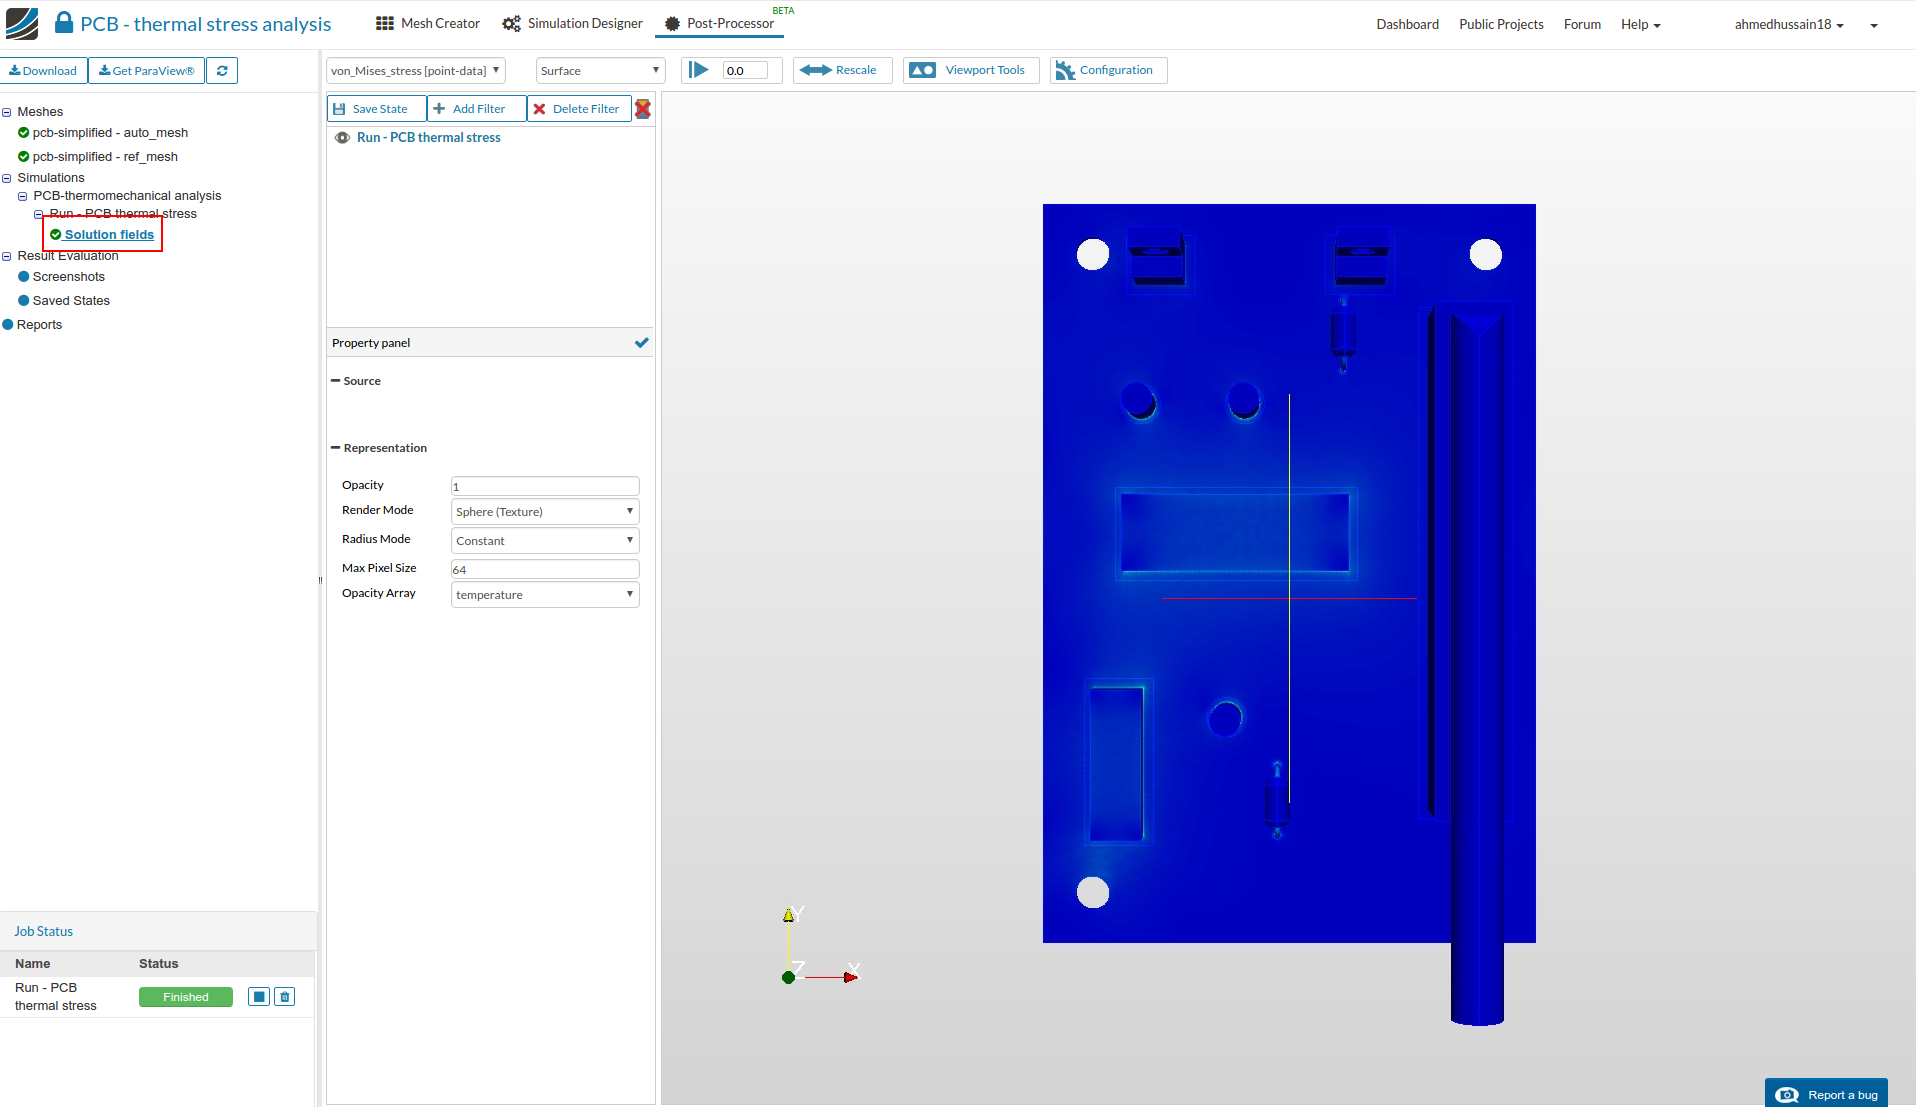Click the Max Pixel Size field
The width and height of the screenshot is (1916, 1107).
point(545,569)
